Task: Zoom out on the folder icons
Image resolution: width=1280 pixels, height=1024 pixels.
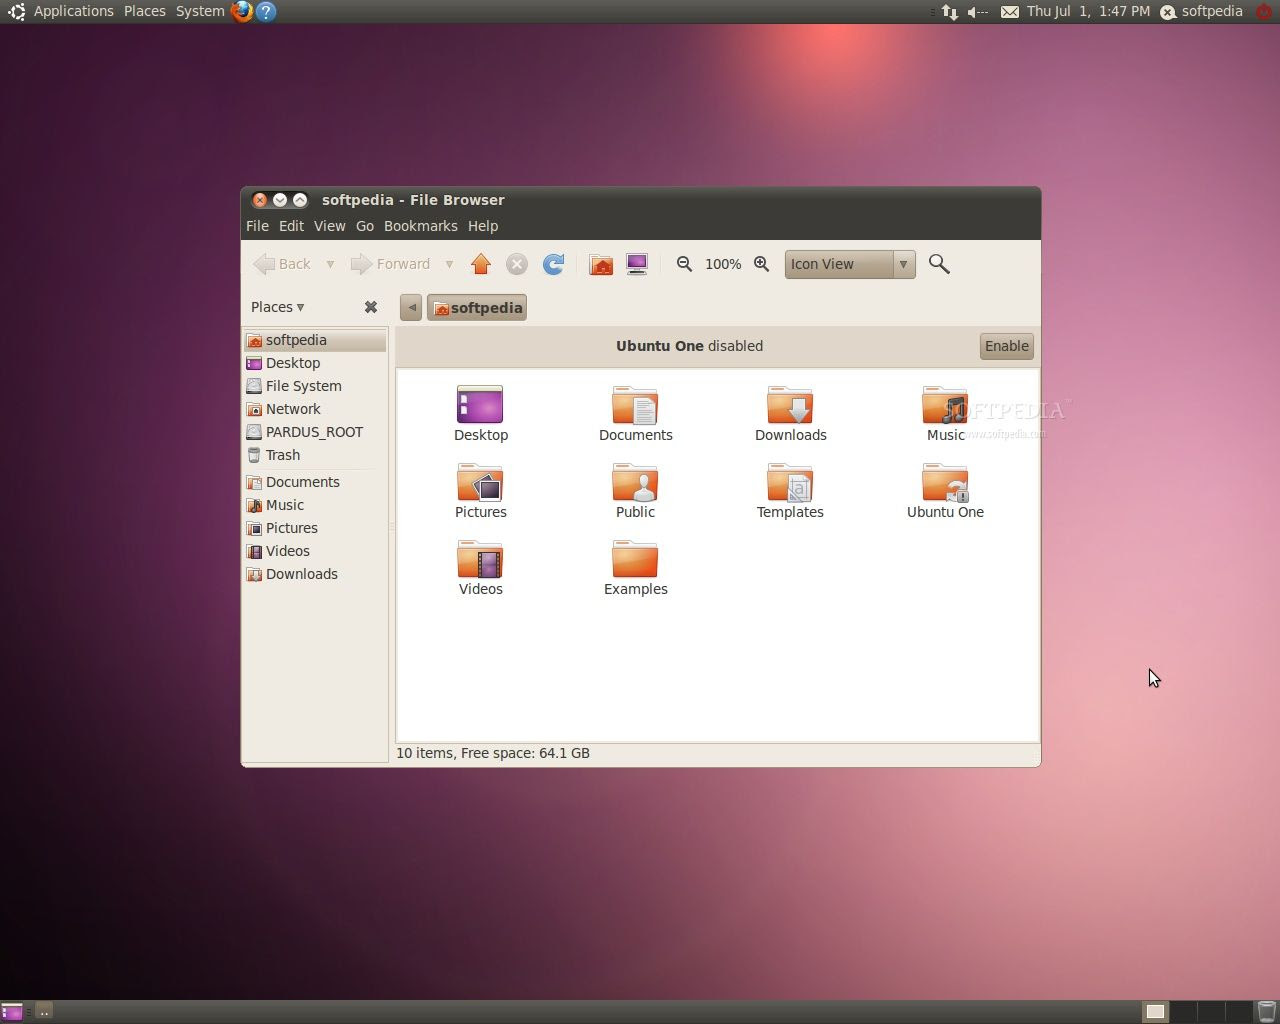Action: [684, 264]
